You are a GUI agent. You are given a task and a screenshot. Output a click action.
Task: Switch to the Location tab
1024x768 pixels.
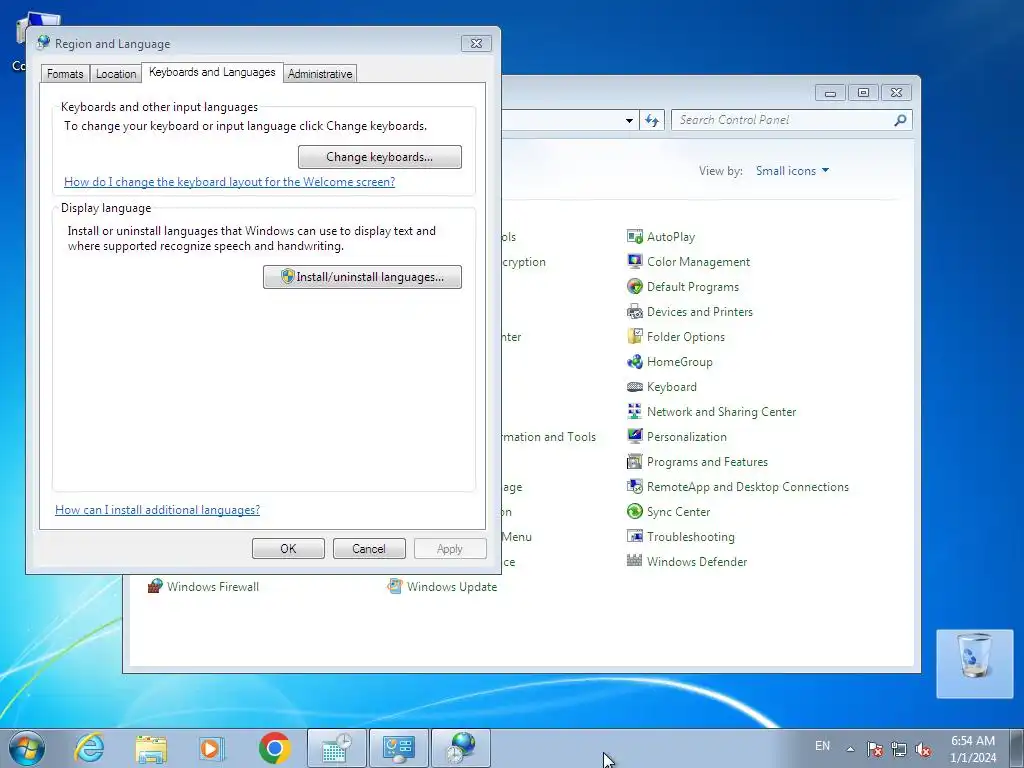pyautogui.click(x=116, y=74)
